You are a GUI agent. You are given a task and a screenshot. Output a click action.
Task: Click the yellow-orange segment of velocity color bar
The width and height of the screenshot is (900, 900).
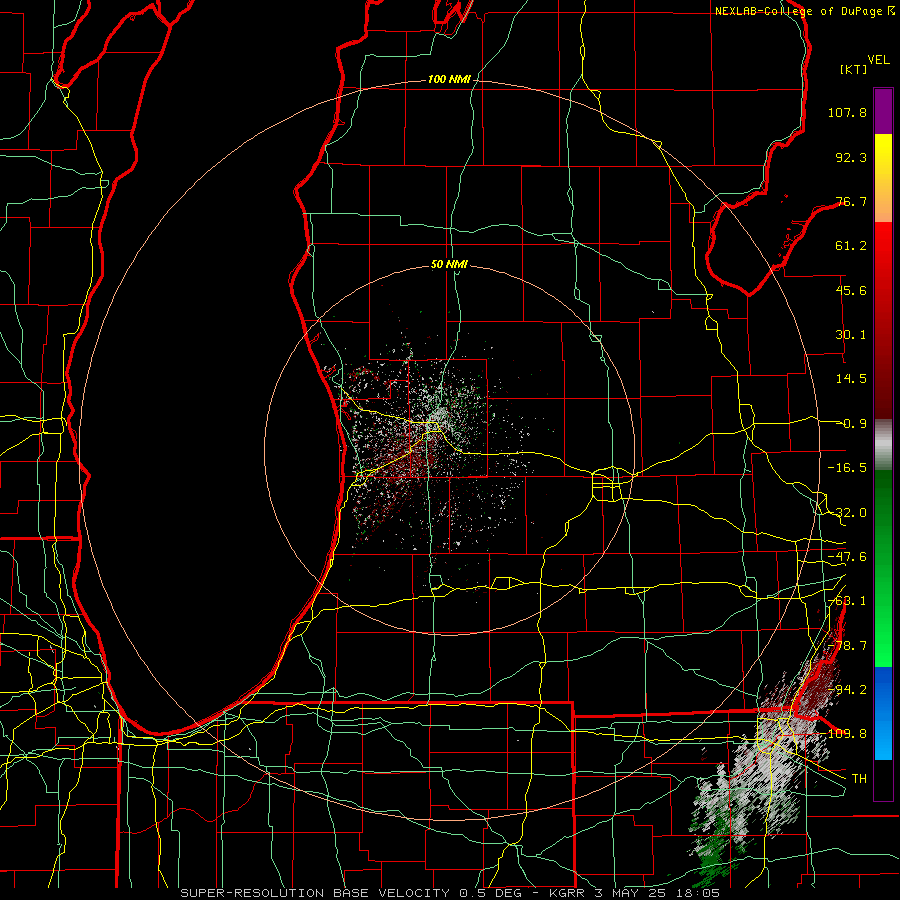tap(883, 178)
